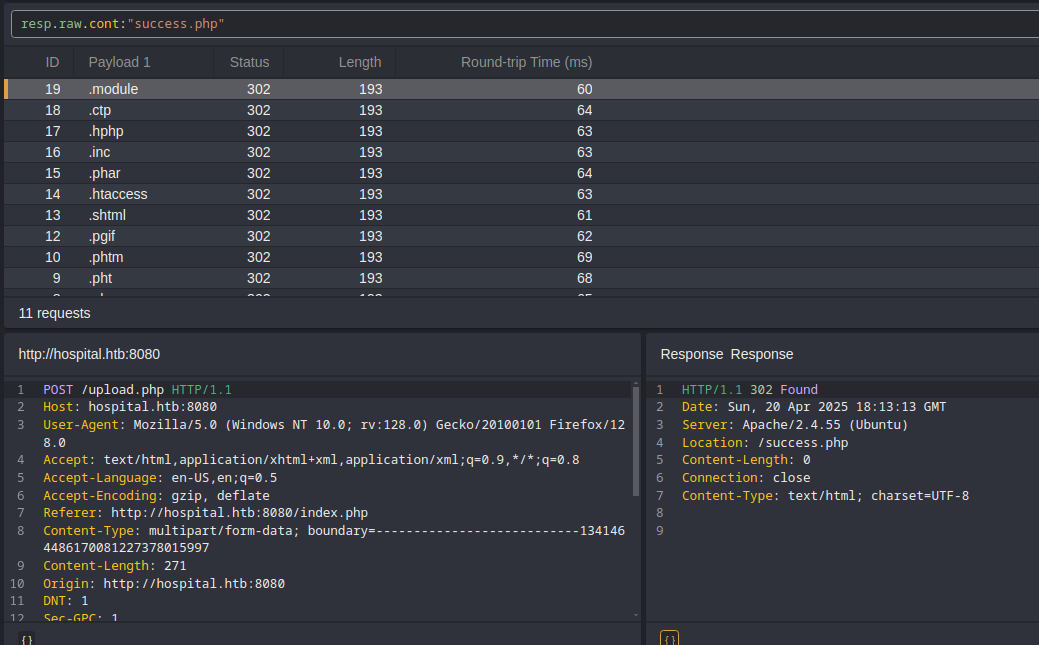Click the response Date header line
The image size is (1039, 645).
(x=814, y=407)
